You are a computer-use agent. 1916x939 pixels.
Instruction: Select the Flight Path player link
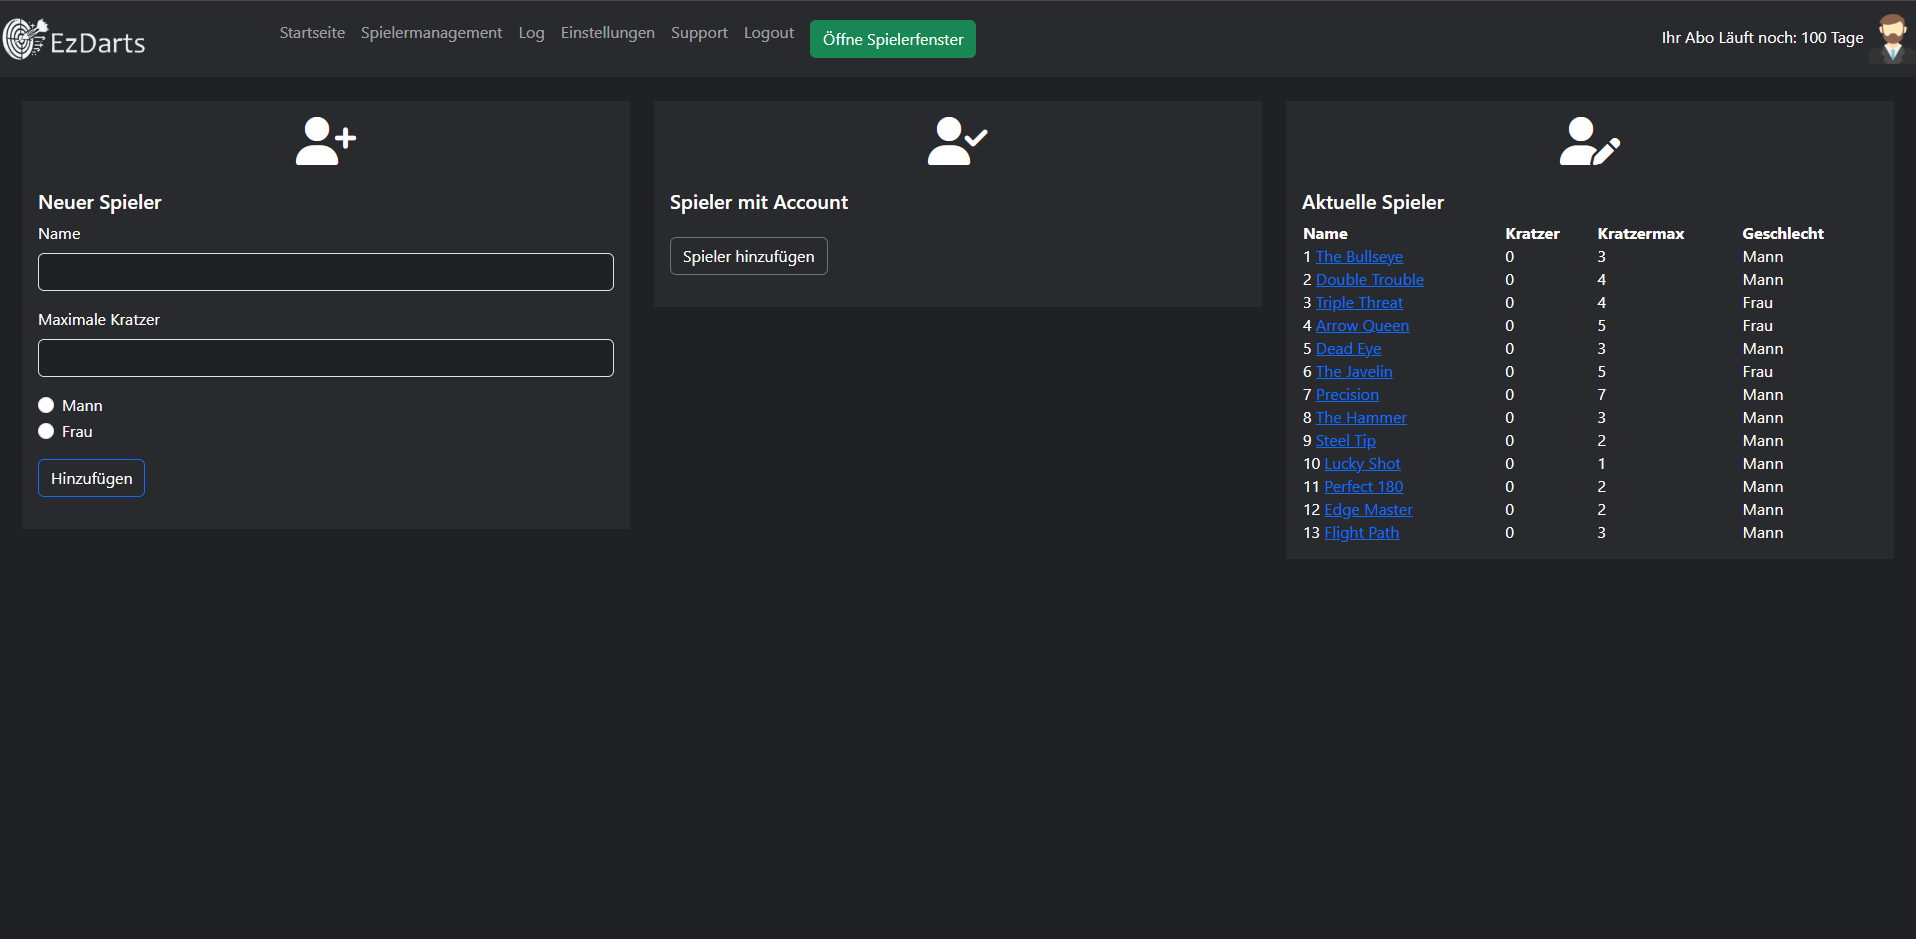pos(1361,533)
